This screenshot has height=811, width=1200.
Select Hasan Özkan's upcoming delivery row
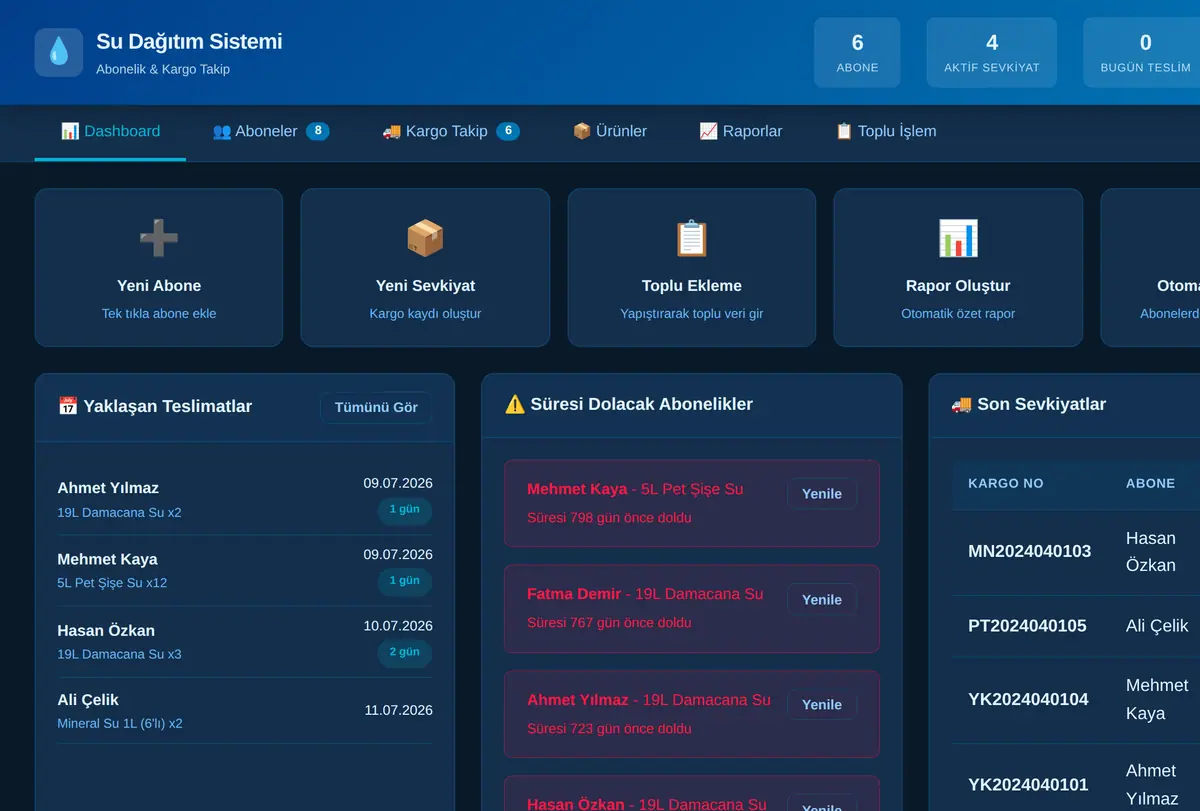245,641
